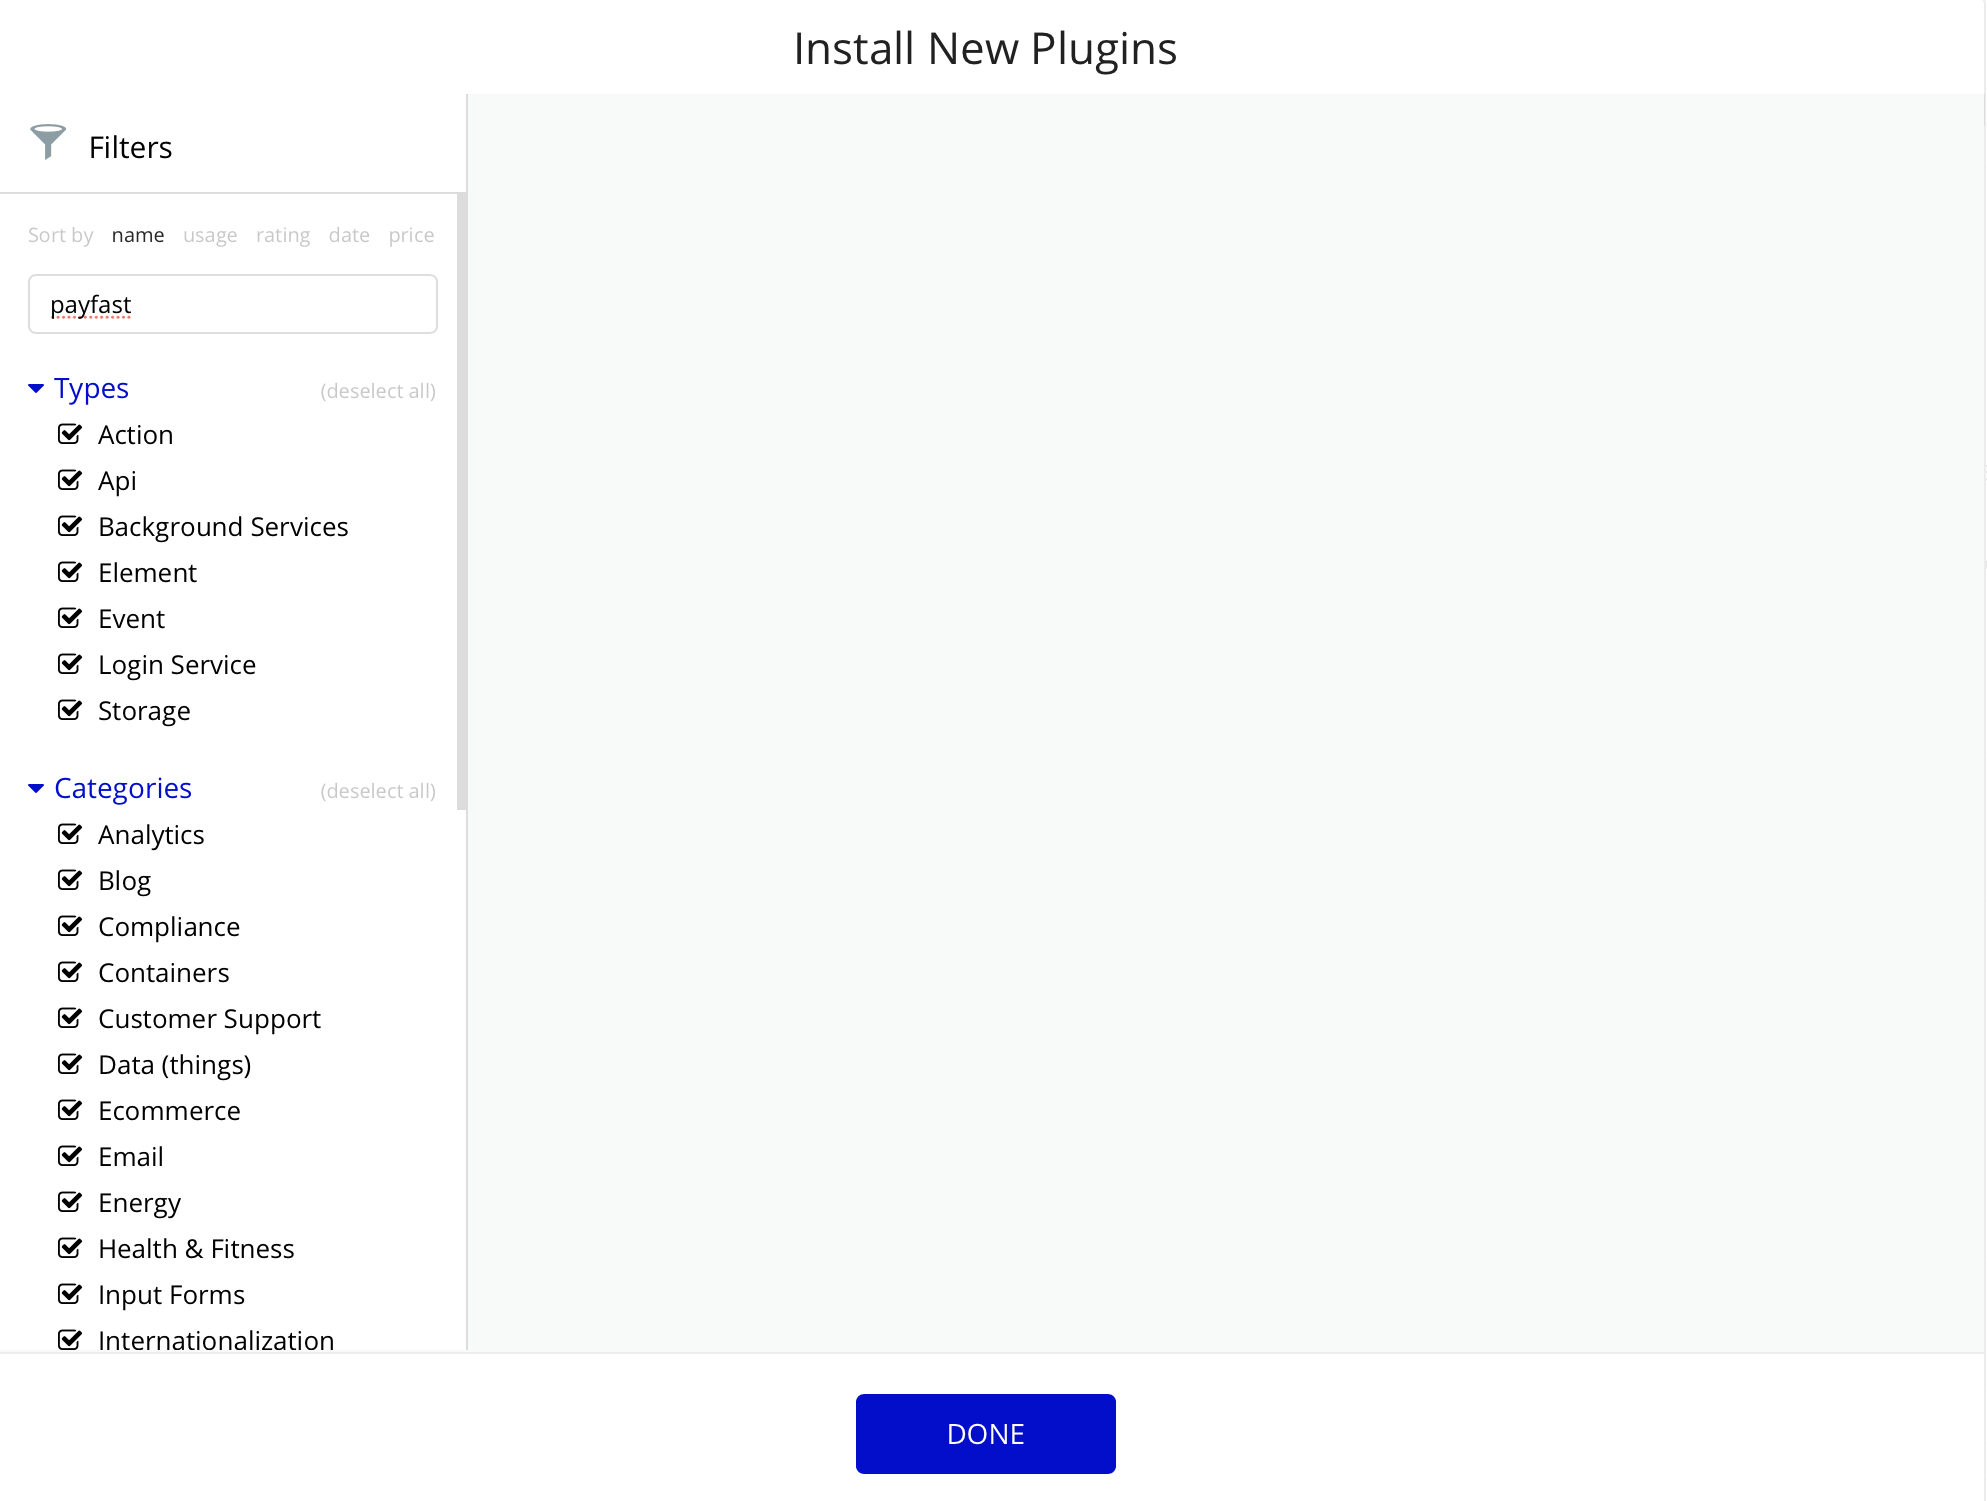Image resolution: width=1987 pixels, height=1501 pixels.
Task: Toggle the Element type checkbox
Action: click(x=69, y=572)
